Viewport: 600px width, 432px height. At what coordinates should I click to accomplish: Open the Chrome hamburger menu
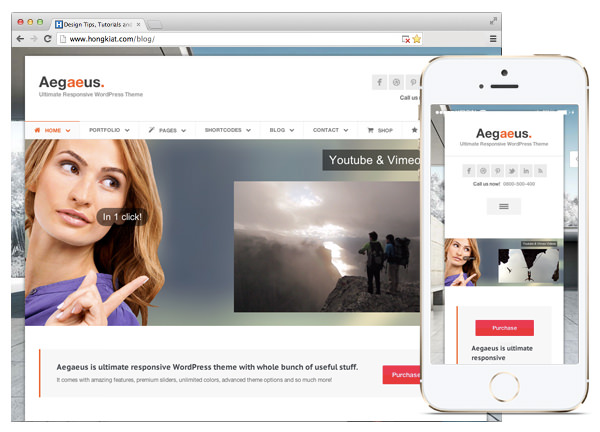(x=492, y=39)
